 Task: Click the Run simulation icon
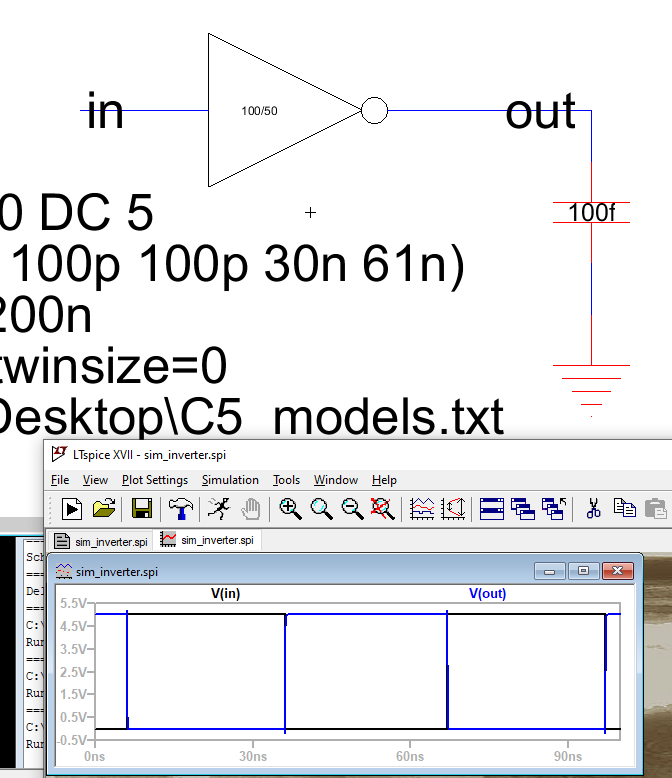point(72,509)
